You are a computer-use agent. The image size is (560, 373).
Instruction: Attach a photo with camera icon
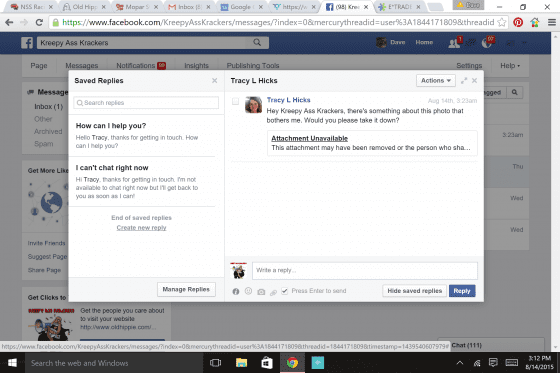pos(261,292)
